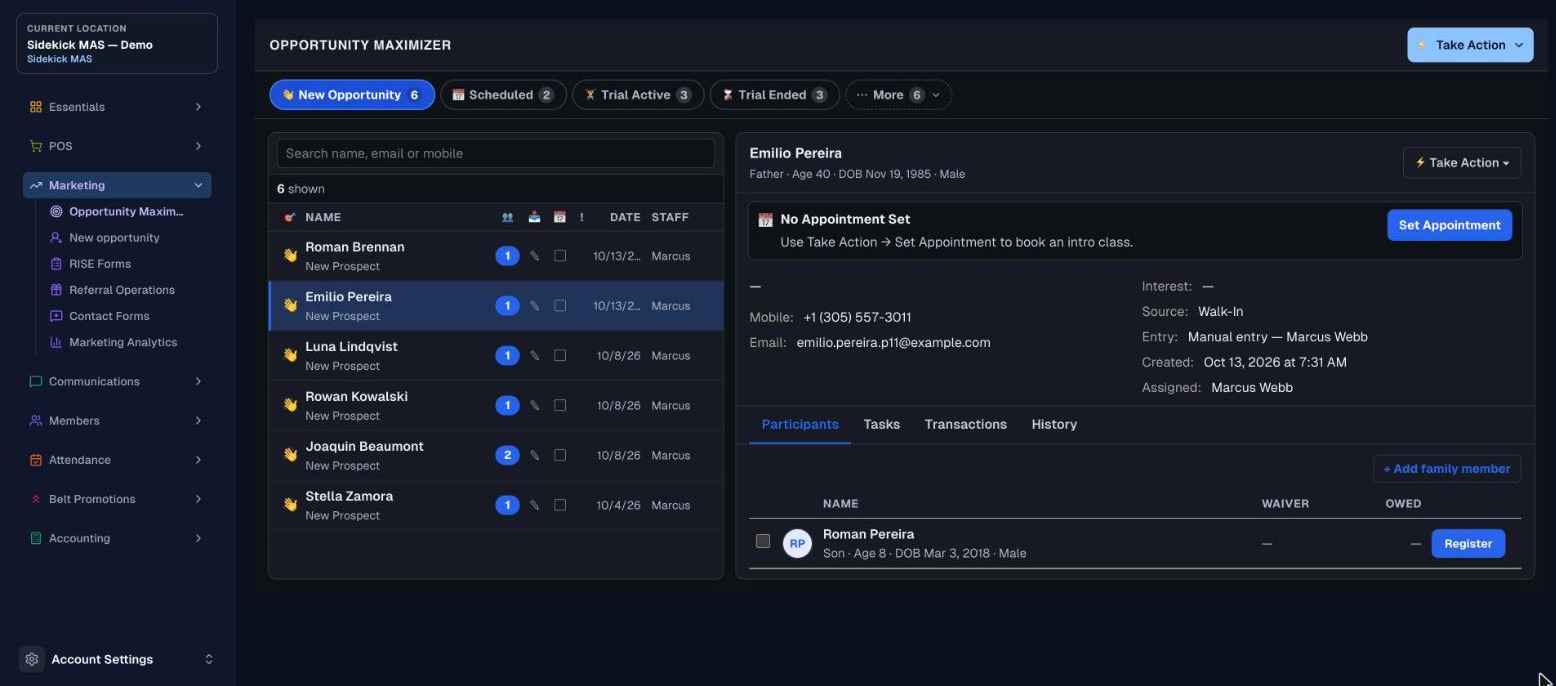Expand the POS menu chevron
The image size is (1556, 686).
point(198,146)
